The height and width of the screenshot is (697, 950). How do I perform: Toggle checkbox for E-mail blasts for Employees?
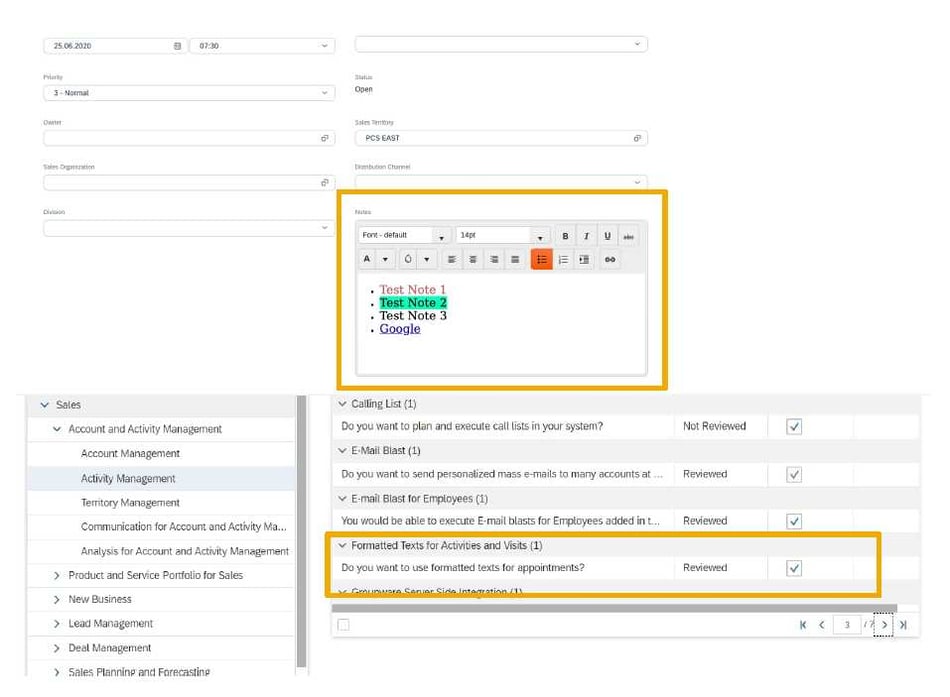(x=794, y=521)
